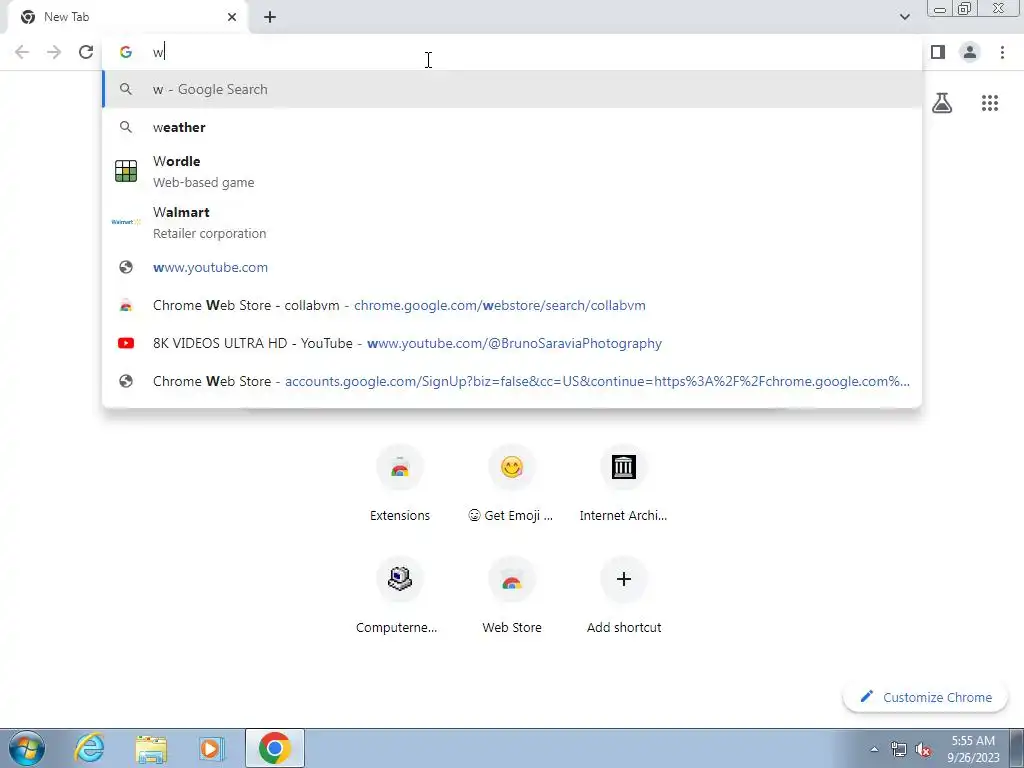Select Chrome Web Store accounts.google.com SignUp suggestion
Screen dimensions: 1024x768
coord(512,381)
